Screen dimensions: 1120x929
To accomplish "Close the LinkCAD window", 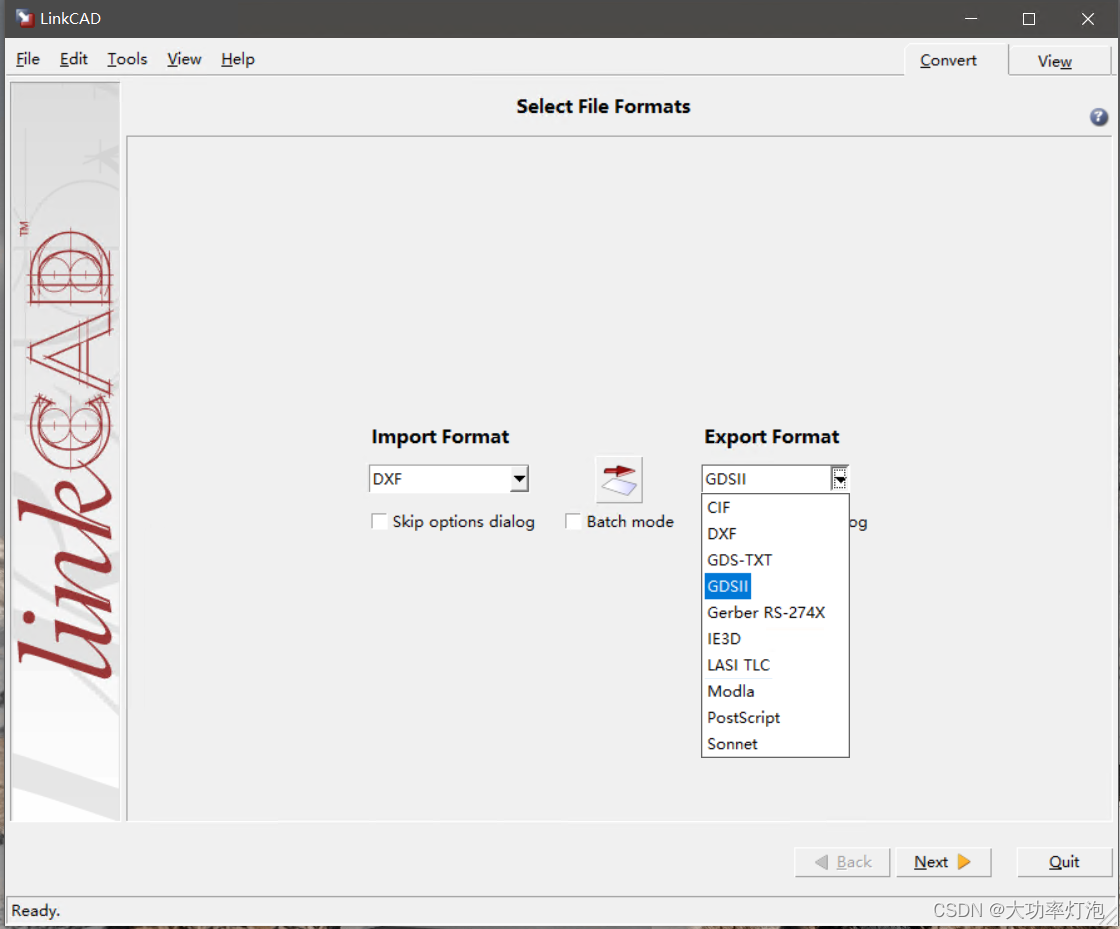I will (x=1088, y=19).
